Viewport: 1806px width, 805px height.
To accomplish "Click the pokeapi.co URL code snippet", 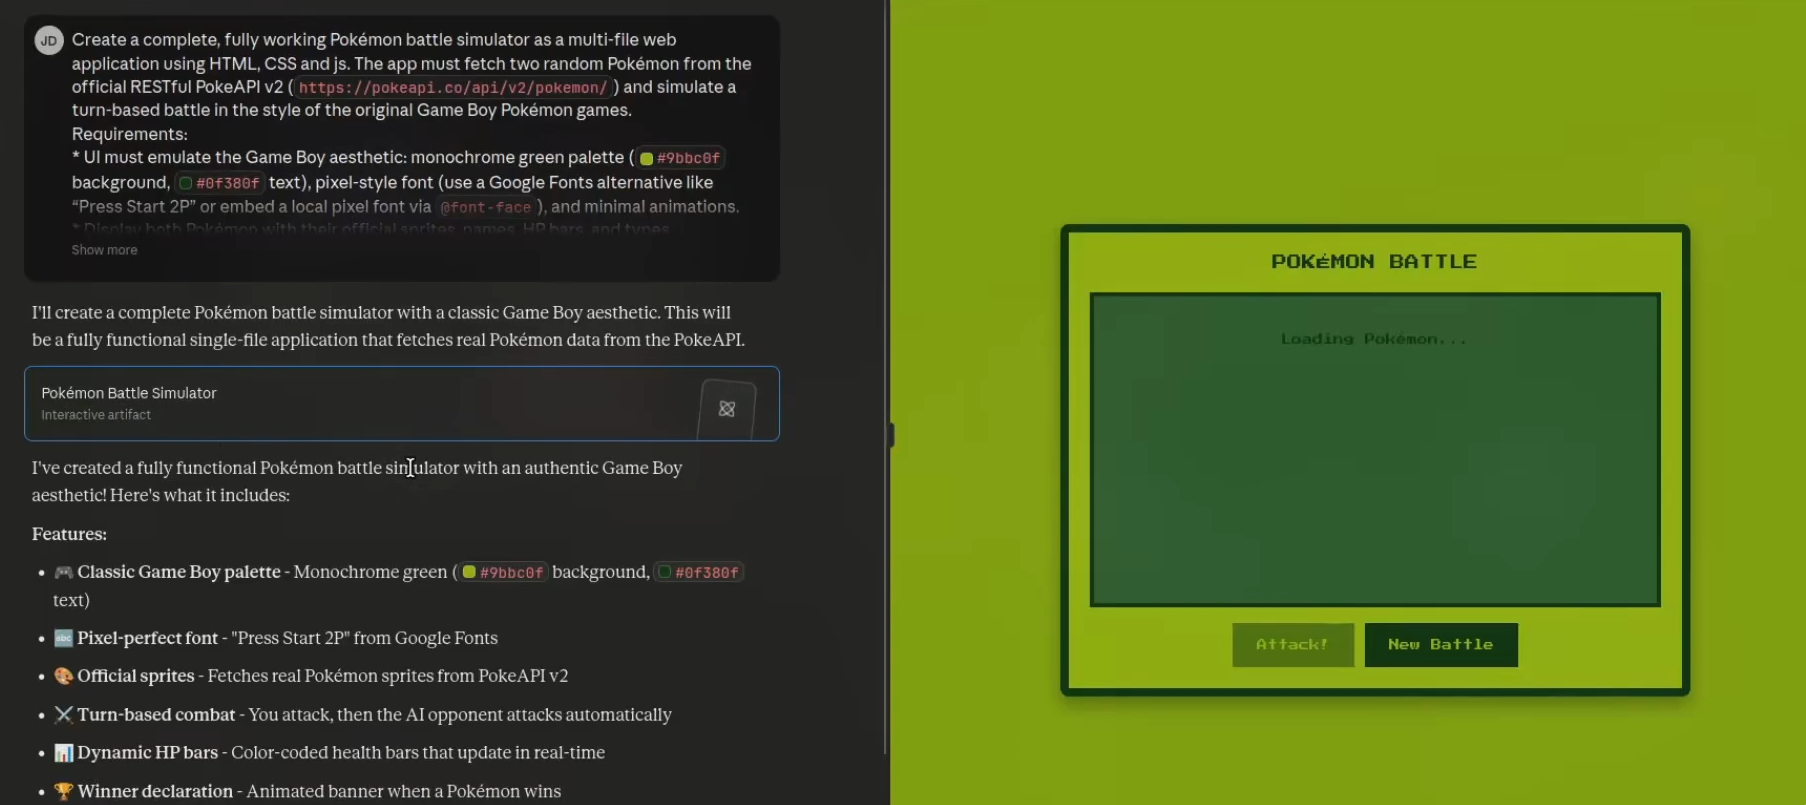I will (x=452, y=87).
